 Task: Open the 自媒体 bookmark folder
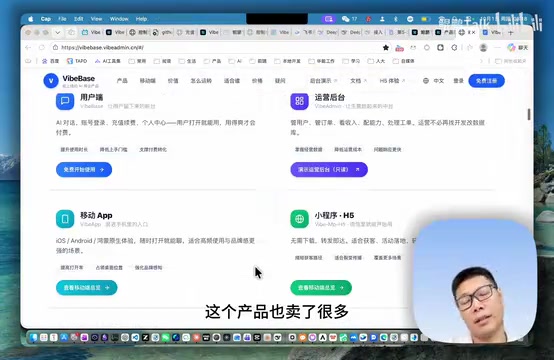(x=404, y=61)
